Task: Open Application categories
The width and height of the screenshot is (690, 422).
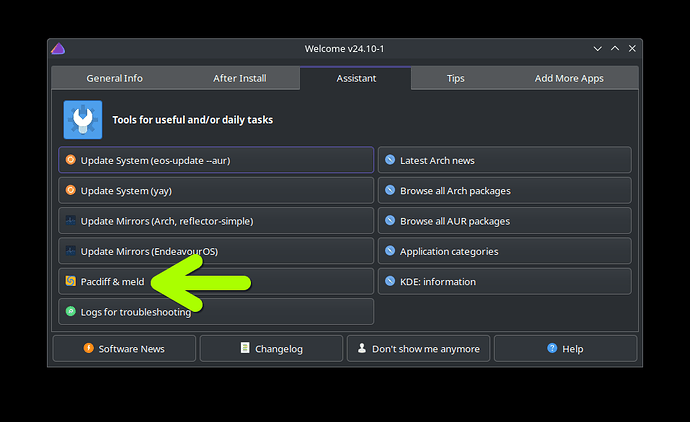Action: (505, 251)
